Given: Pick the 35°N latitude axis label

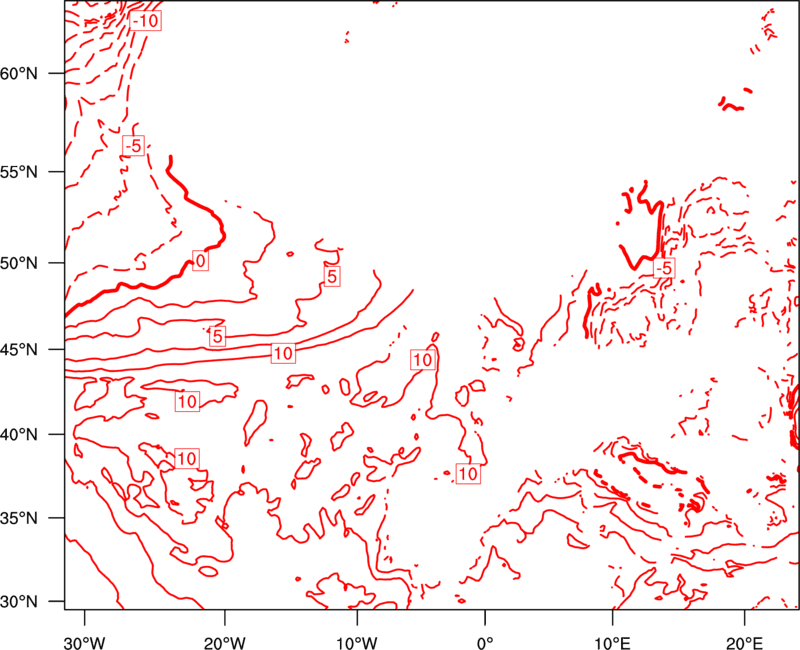Looking at the screenshot, I should coord(19,518).
